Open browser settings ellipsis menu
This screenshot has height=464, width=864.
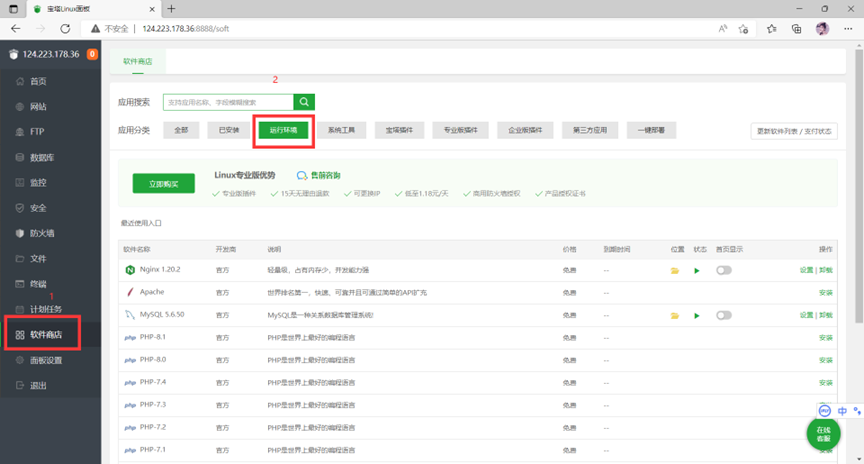pos(848,29)
